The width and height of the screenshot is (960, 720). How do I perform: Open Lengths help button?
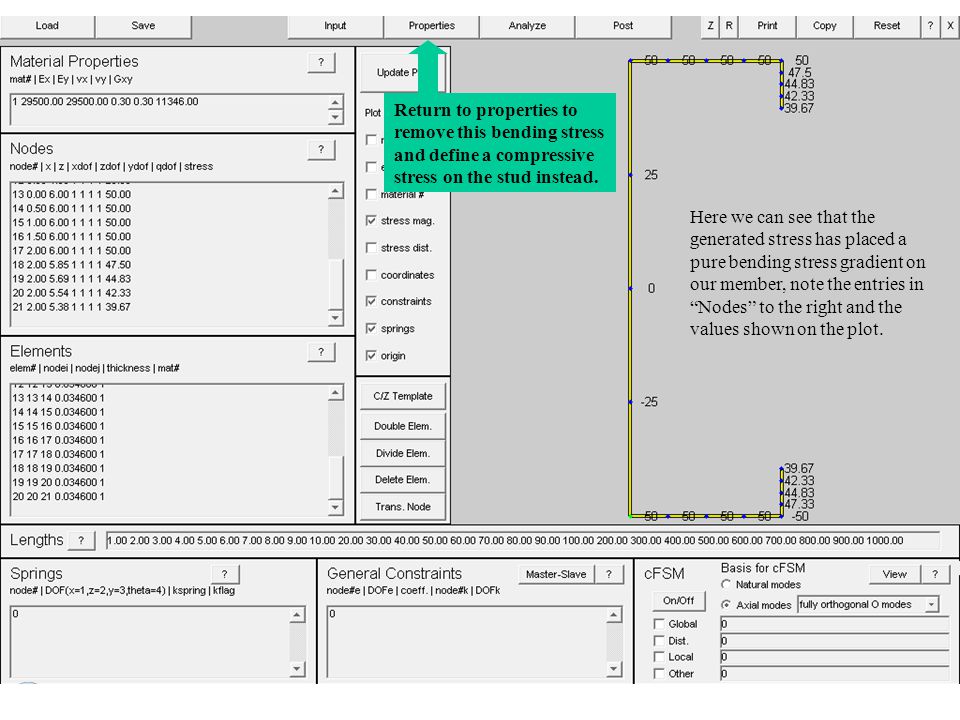click(x=81, y=540)
